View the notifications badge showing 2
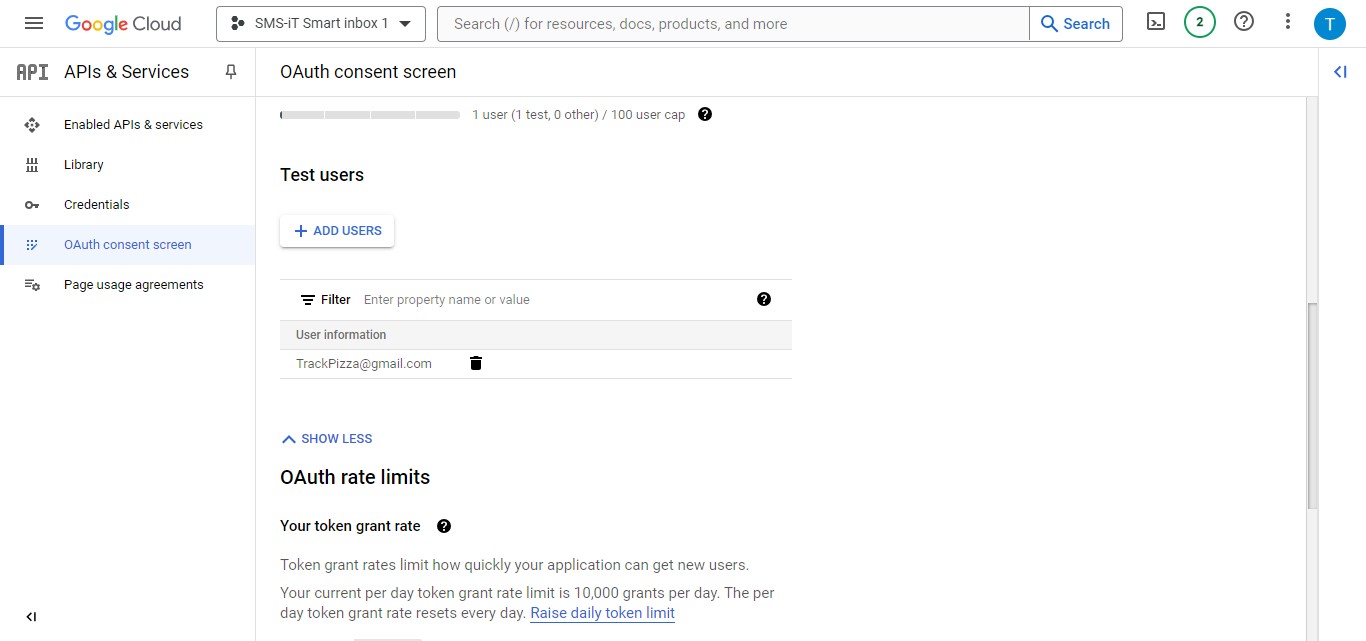Screen dimensions: 1366x641 click(x=1199, y=20)
